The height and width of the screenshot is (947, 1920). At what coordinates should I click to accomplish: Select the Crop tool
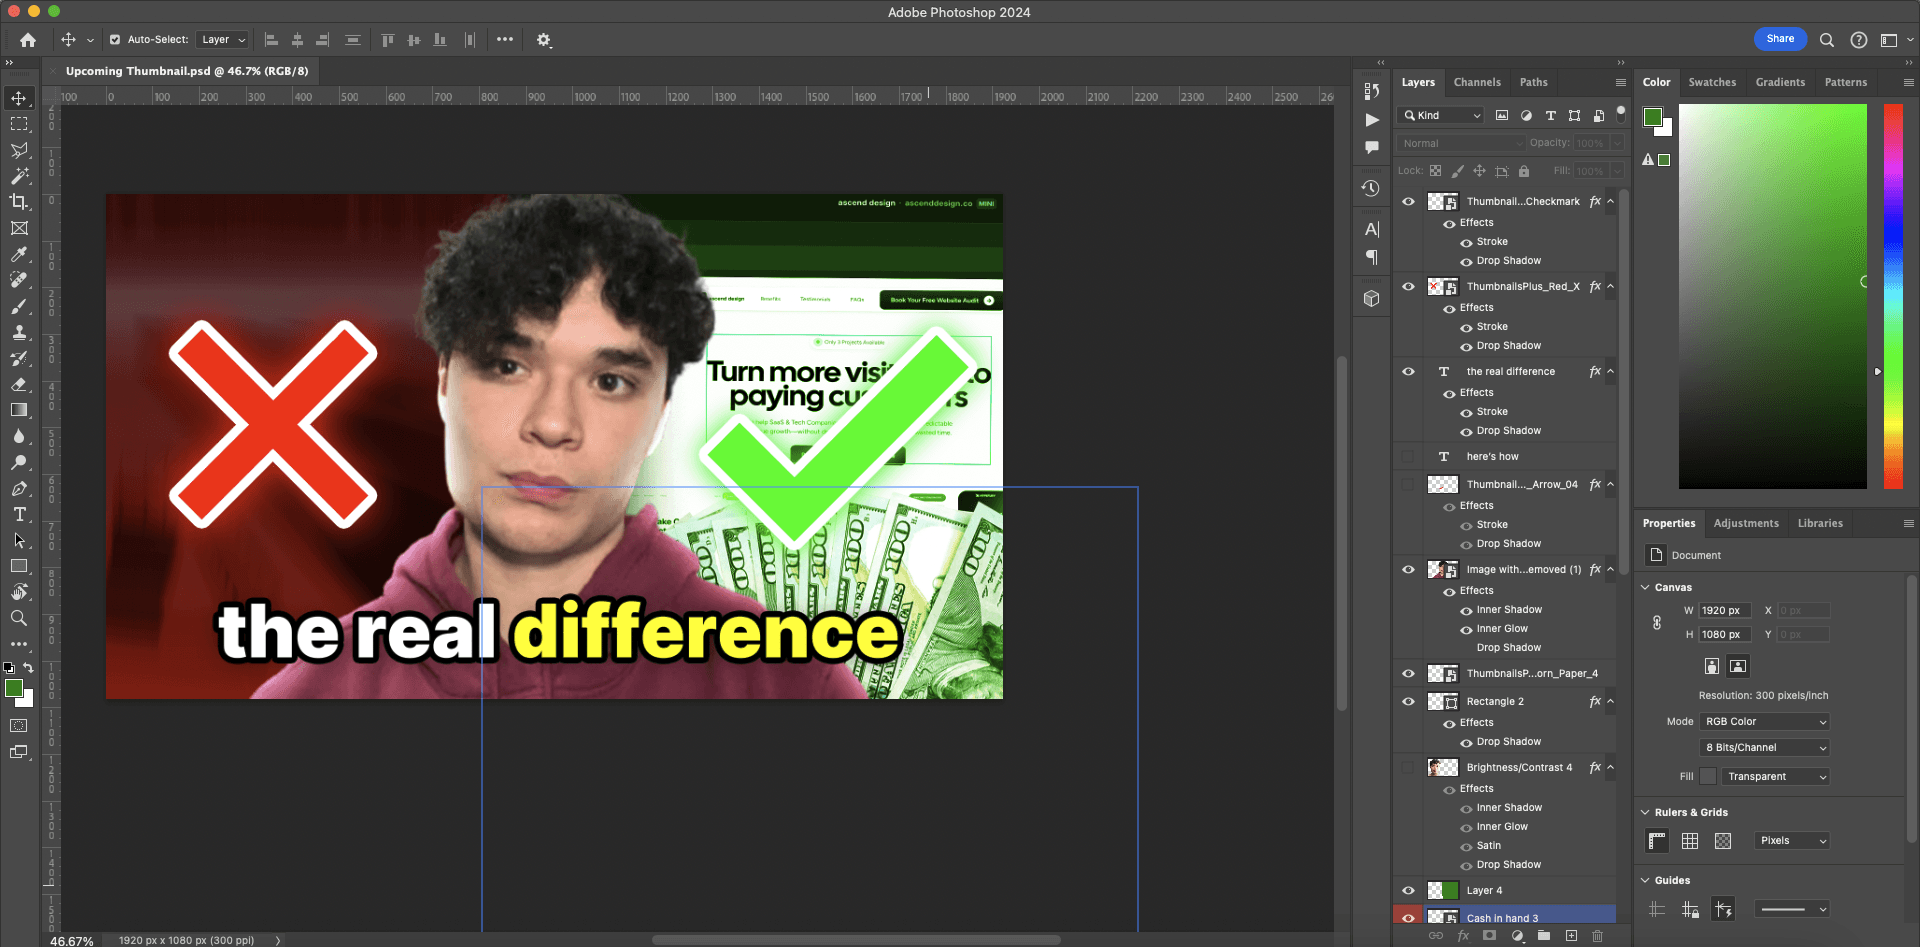coord(19,202)
